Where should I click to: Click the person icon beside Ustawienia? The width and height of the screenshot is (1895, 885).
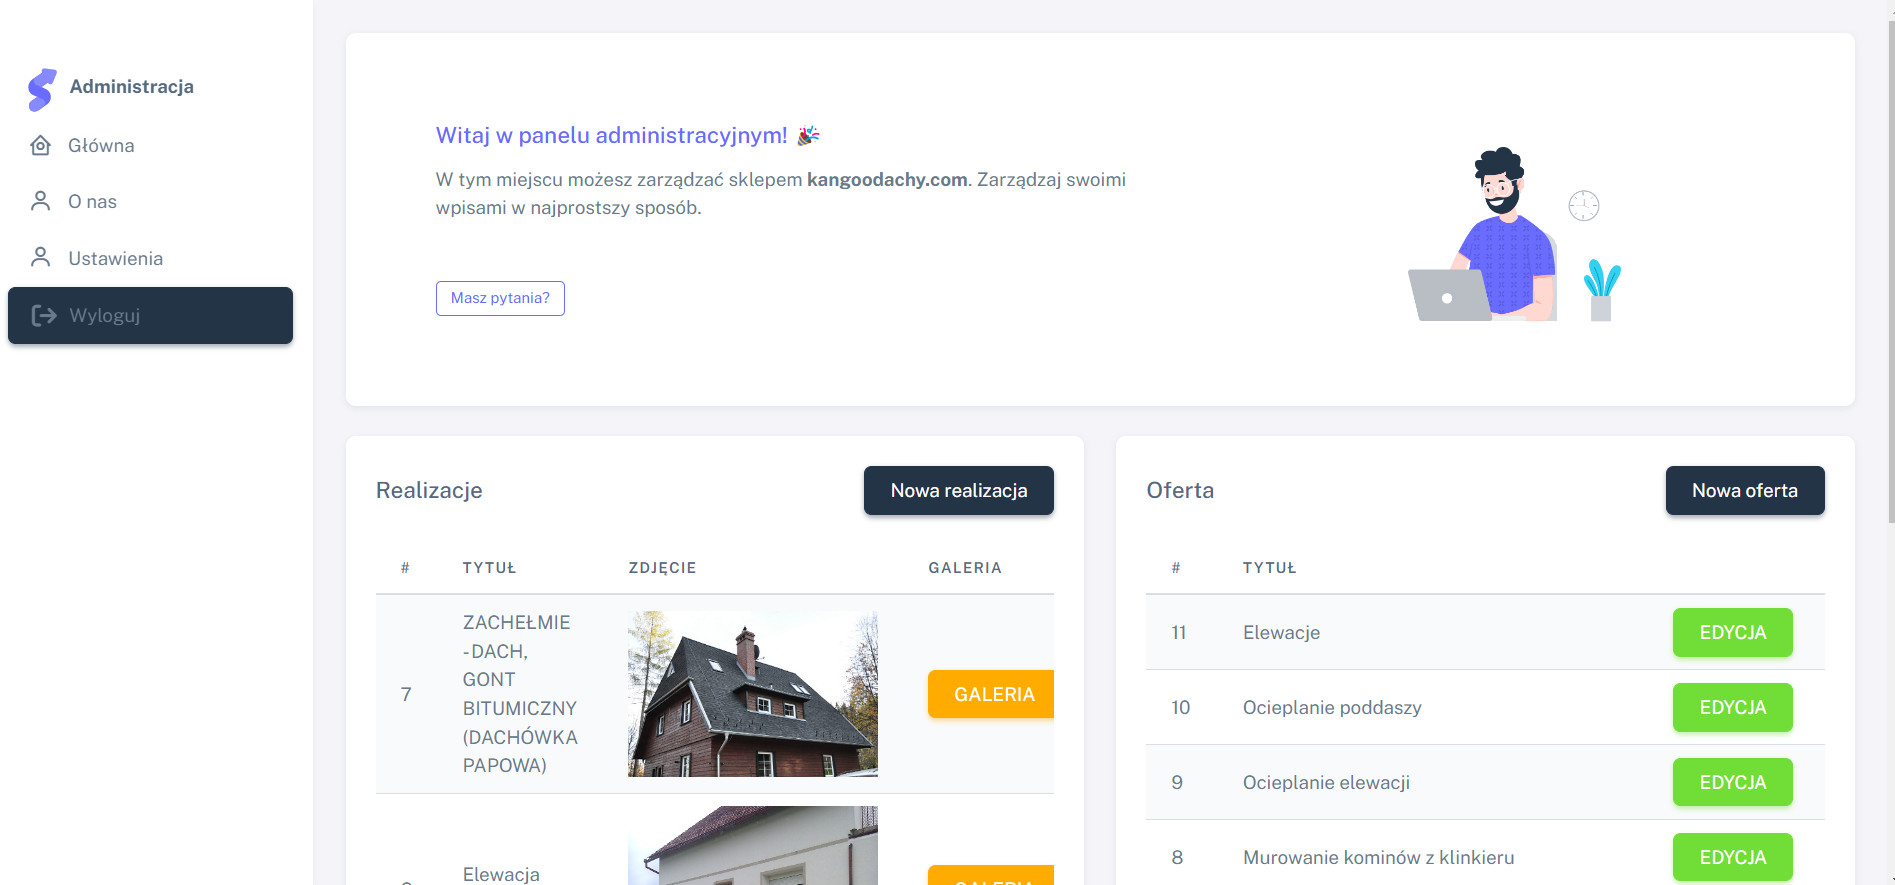coord(41,257)
